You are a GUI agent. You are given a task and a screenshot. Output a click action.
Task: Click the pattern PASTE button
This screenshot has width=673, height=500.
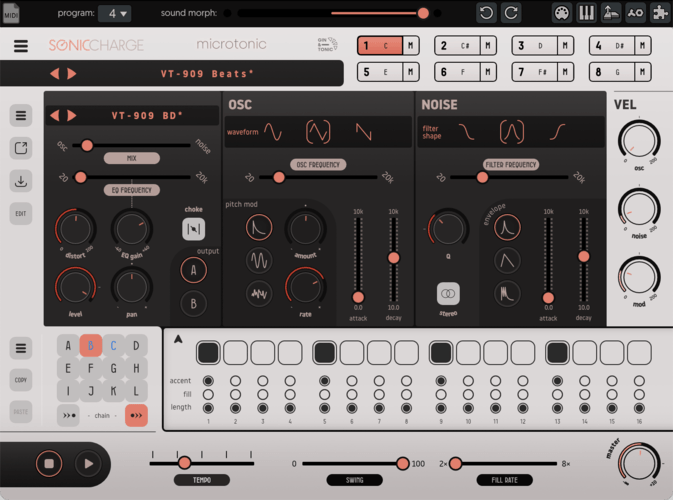(x=21, y=412)
